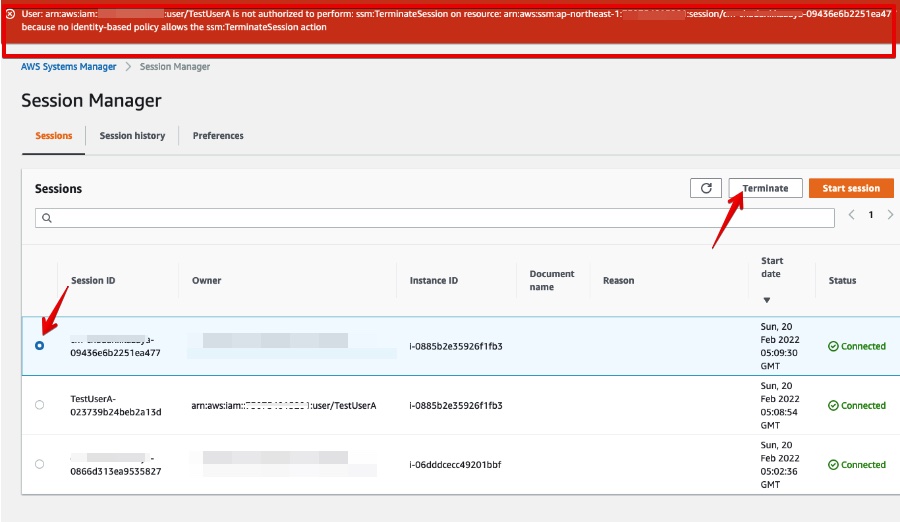Click session ID ending 09436e6b2251ea477
Viewport: 900px width, 522px height.
[x=115, y=346]
